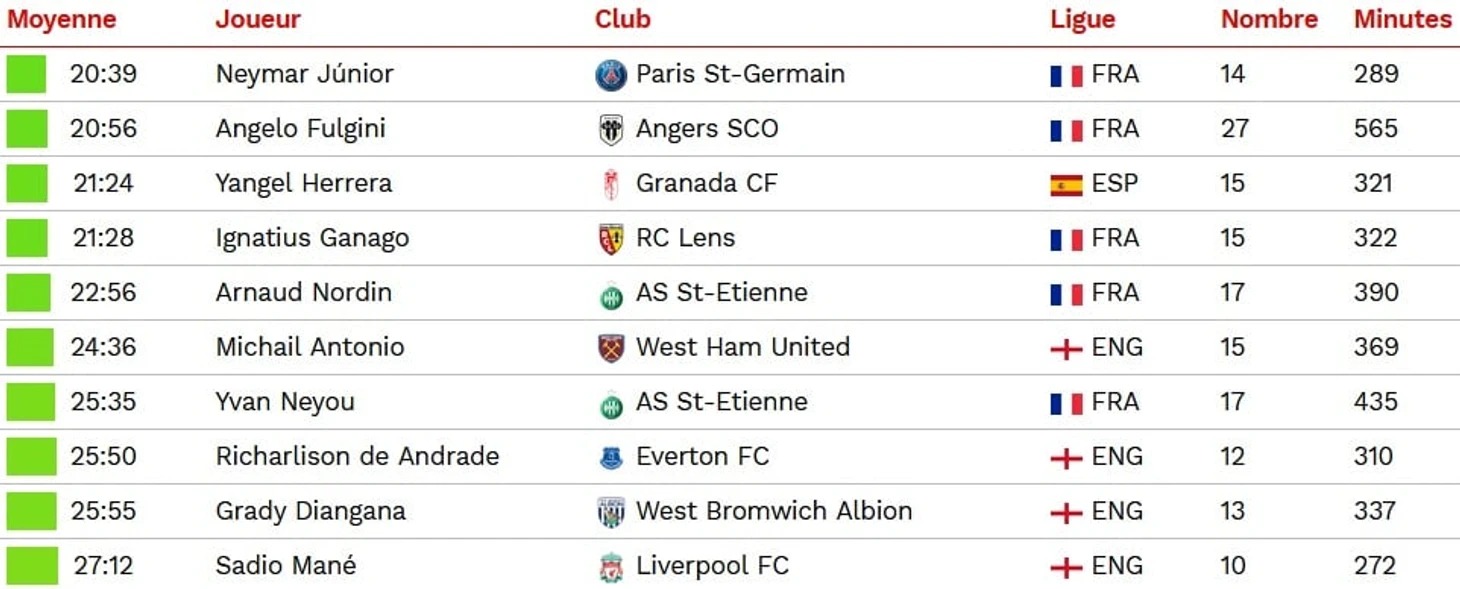The image size is (1460, 589).
Task: Click the green bar beside 27:12
Action: click(x=32, y=566)
